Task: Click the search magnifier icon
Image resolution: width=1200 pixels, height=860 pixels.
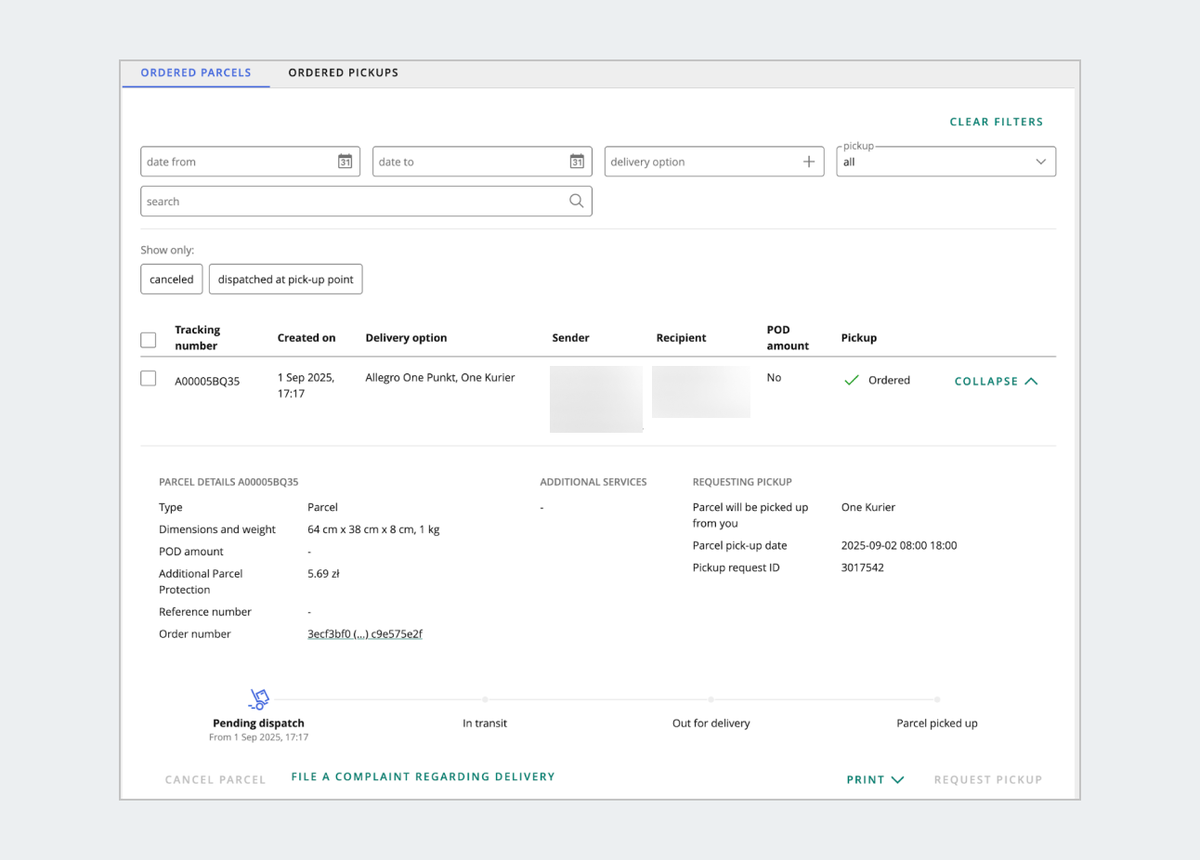Action: point(576,201)
